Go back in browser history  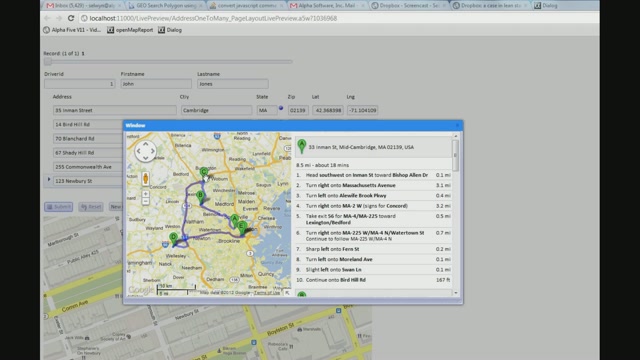click(47, 18)
